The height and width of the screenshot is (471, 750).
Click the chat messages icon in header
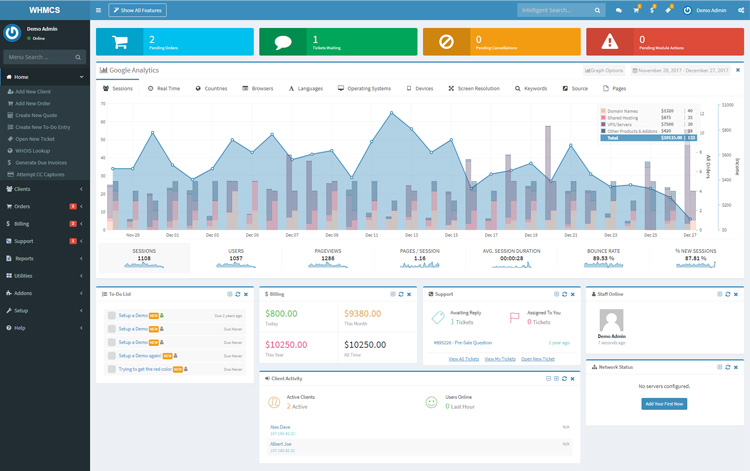click(x=618, y=10)
